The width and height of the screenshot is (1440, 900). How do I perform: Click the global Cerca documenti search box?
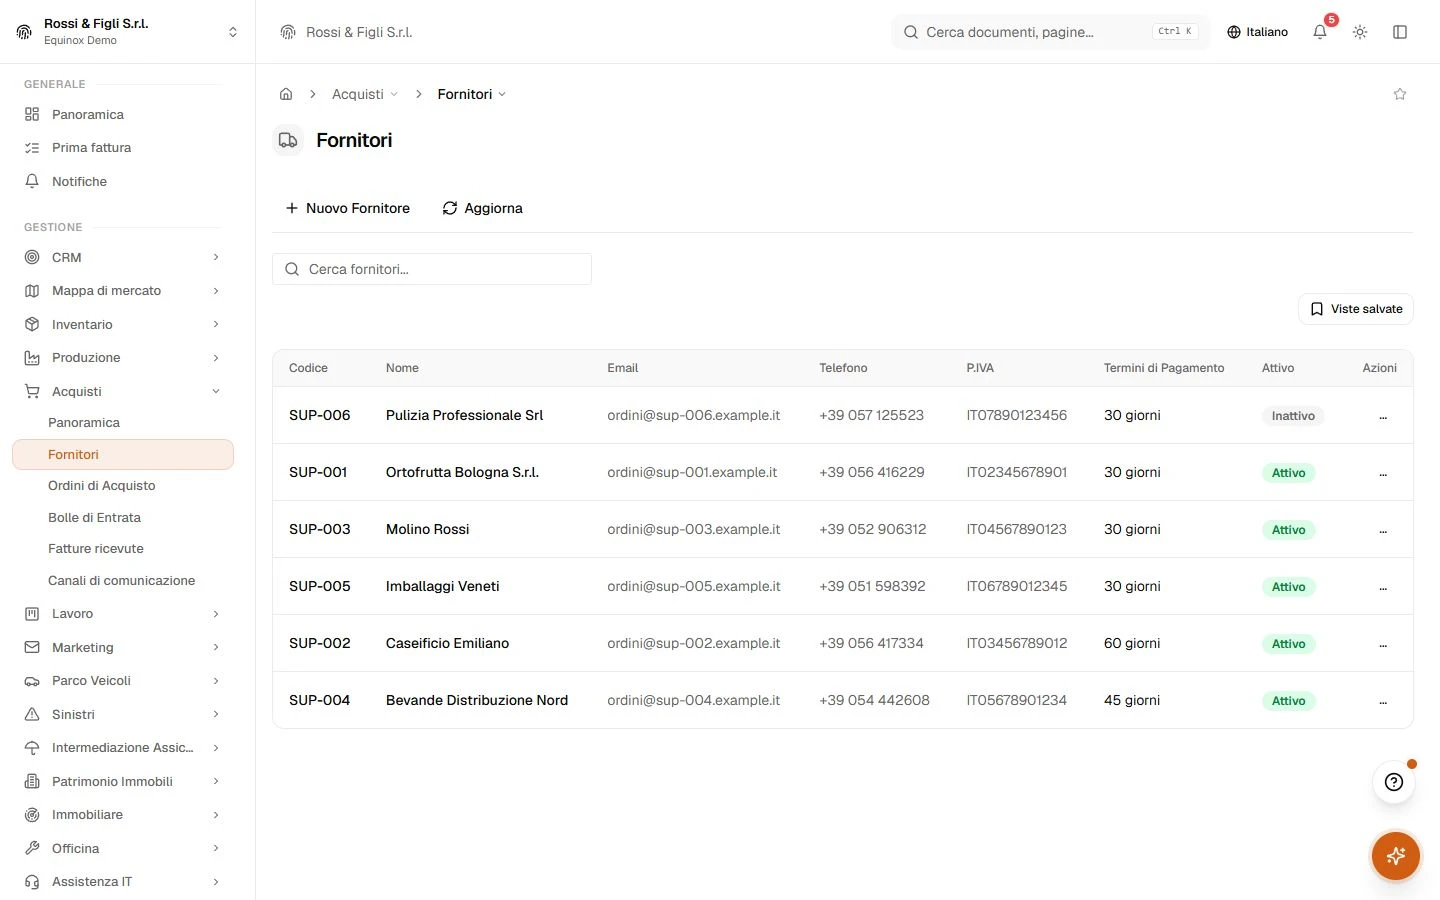point(1050,32)
